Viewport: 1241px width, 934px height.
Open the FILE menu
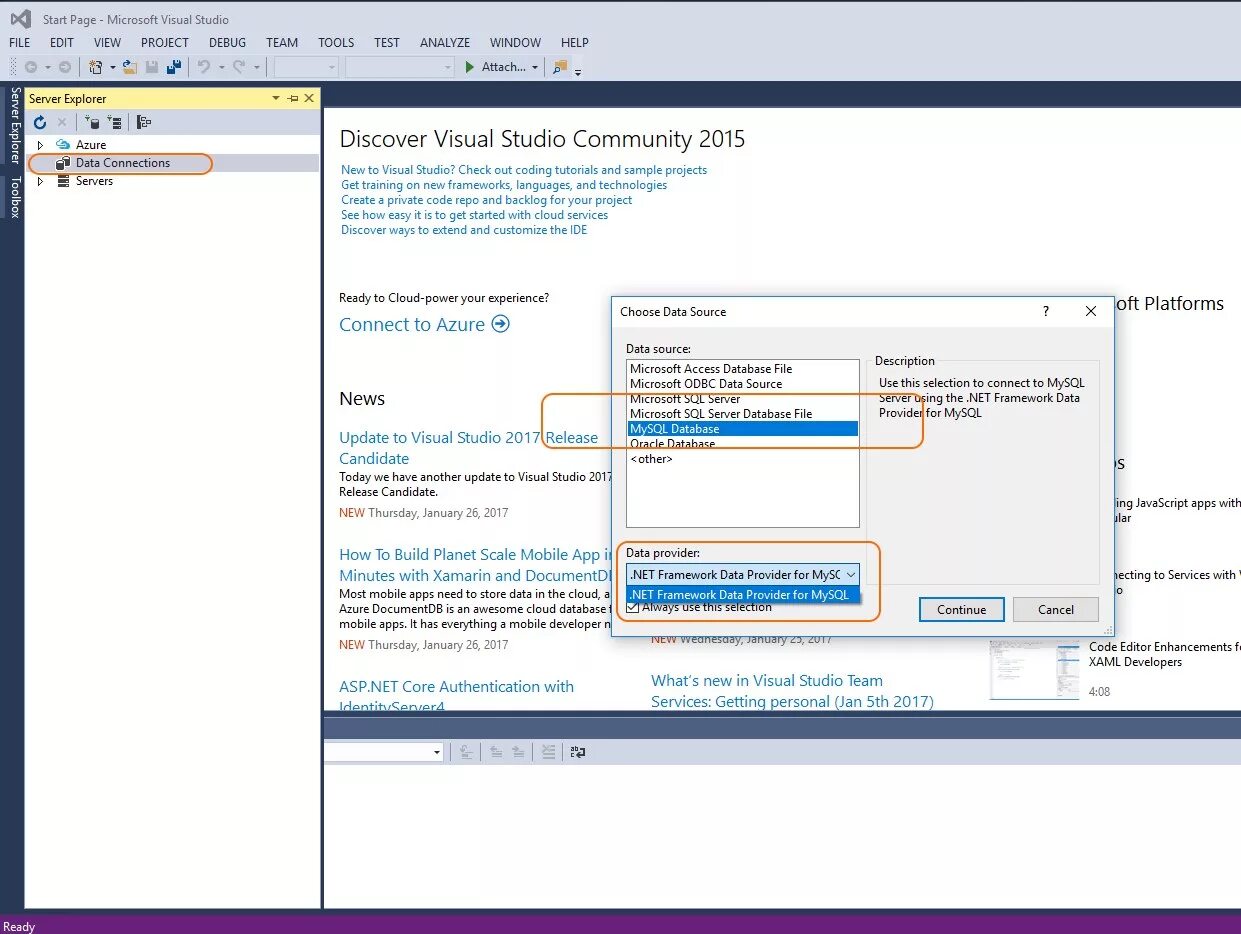[x=20, y=43]
